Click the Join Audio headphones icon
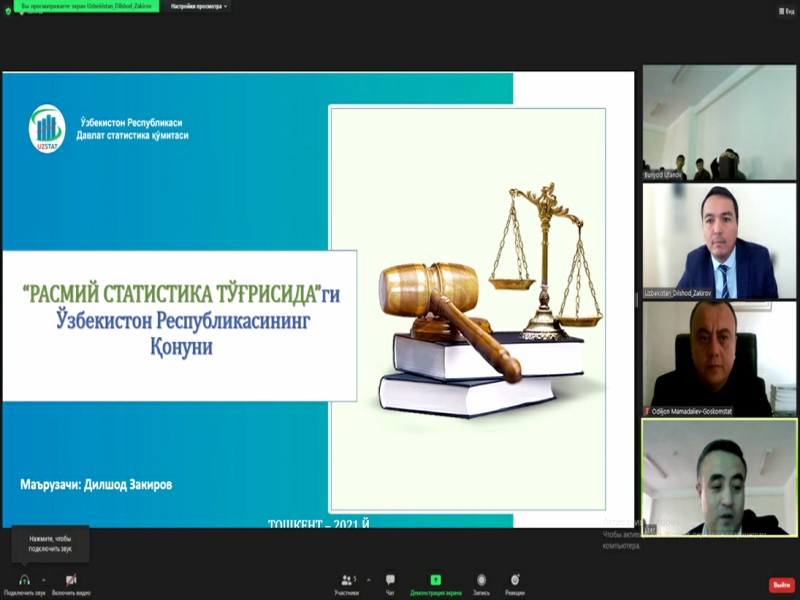The width and height of the screenshot is (800, 600). tap(24, 580)
